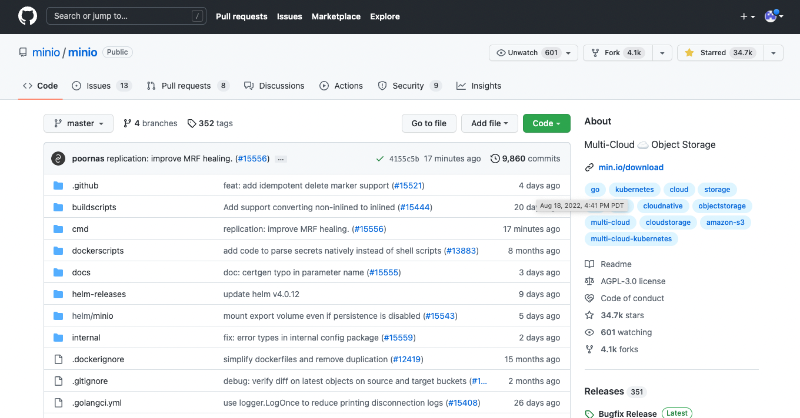Viewport: 800px width, 418px height.
Task: Click the repository icon before minio/minio
Action: coord(23,52)
